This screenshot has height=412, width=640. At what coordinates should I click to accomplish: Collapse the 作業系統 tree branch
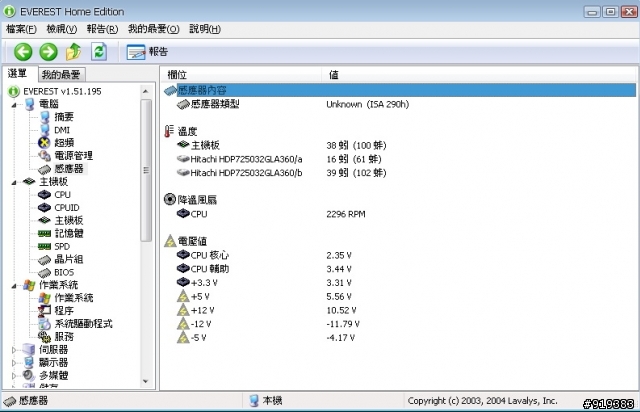click(14, 286)
